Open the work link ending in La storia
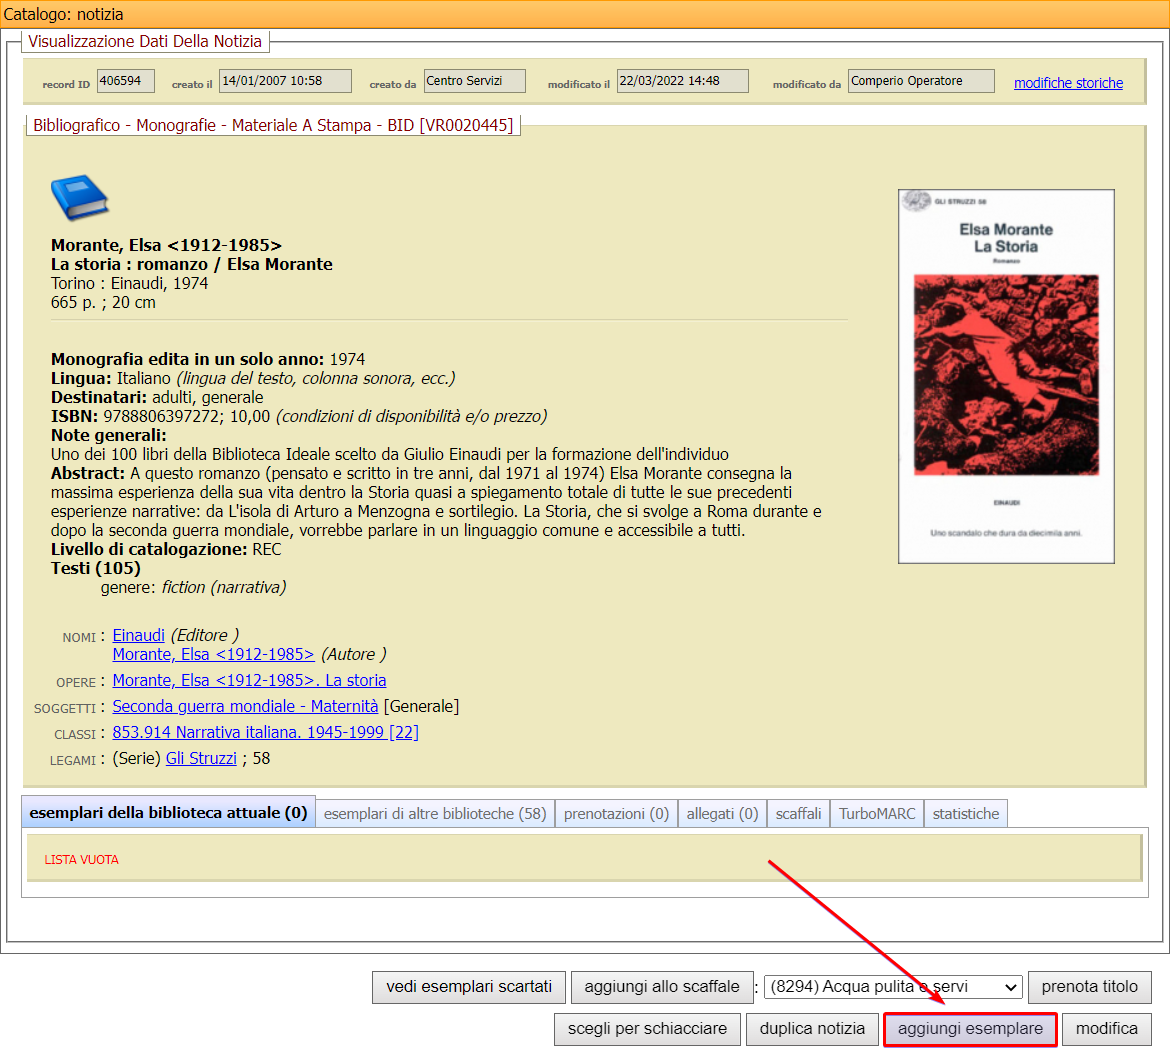The width and height of the screenshot is (1170, 1051). coord(249,680)
